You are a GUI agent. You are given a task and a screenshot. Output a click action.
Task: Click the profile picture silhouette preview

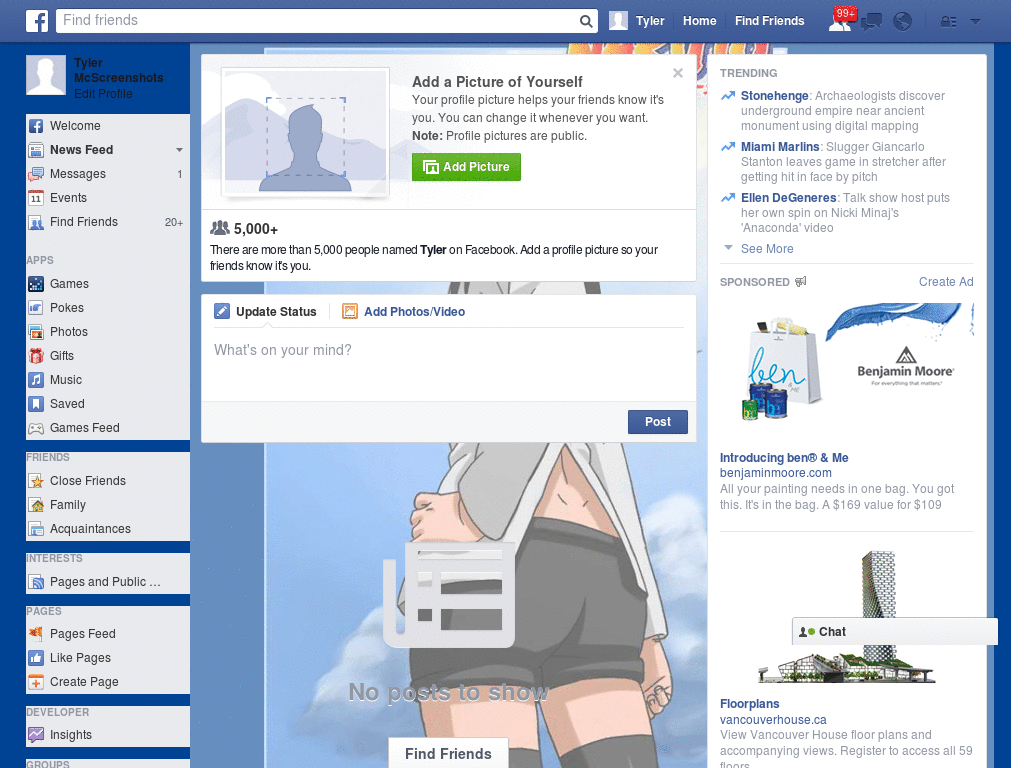click(x=306, y=132)
